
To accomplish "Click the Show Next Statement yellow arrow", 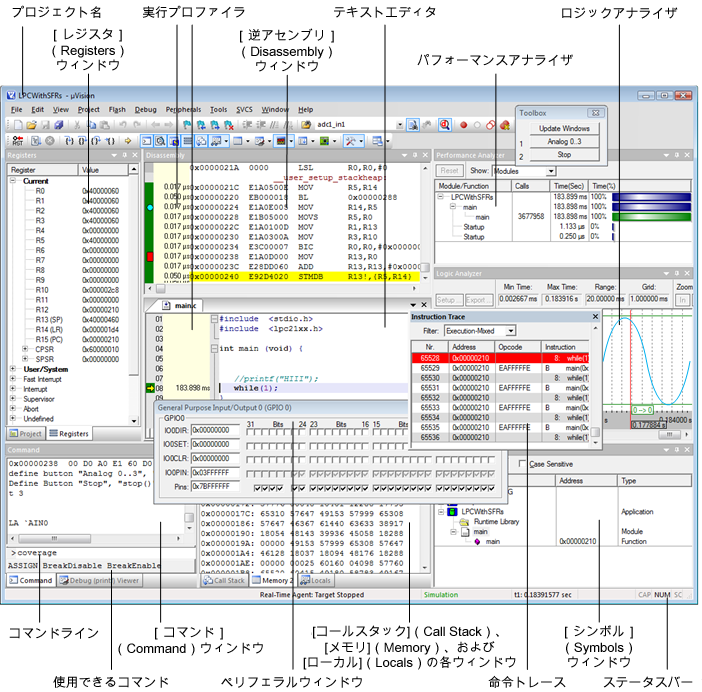I will pos(128,141).
